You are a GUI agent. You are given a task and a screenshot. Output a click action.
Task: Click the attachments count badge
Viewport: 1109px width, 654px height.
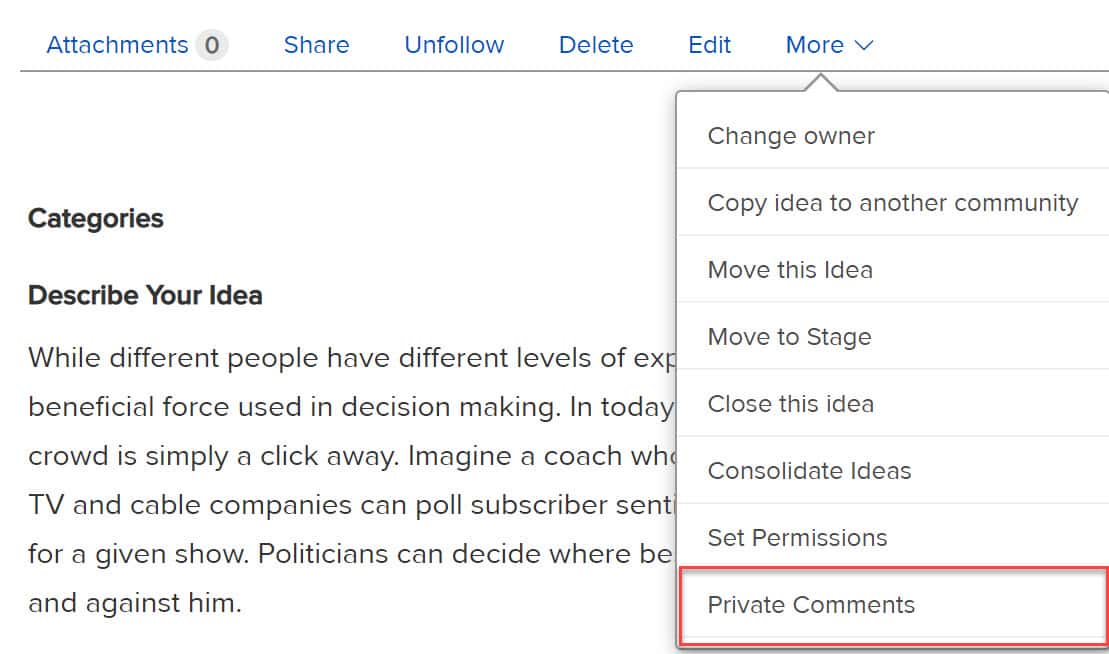click(211, 45)
